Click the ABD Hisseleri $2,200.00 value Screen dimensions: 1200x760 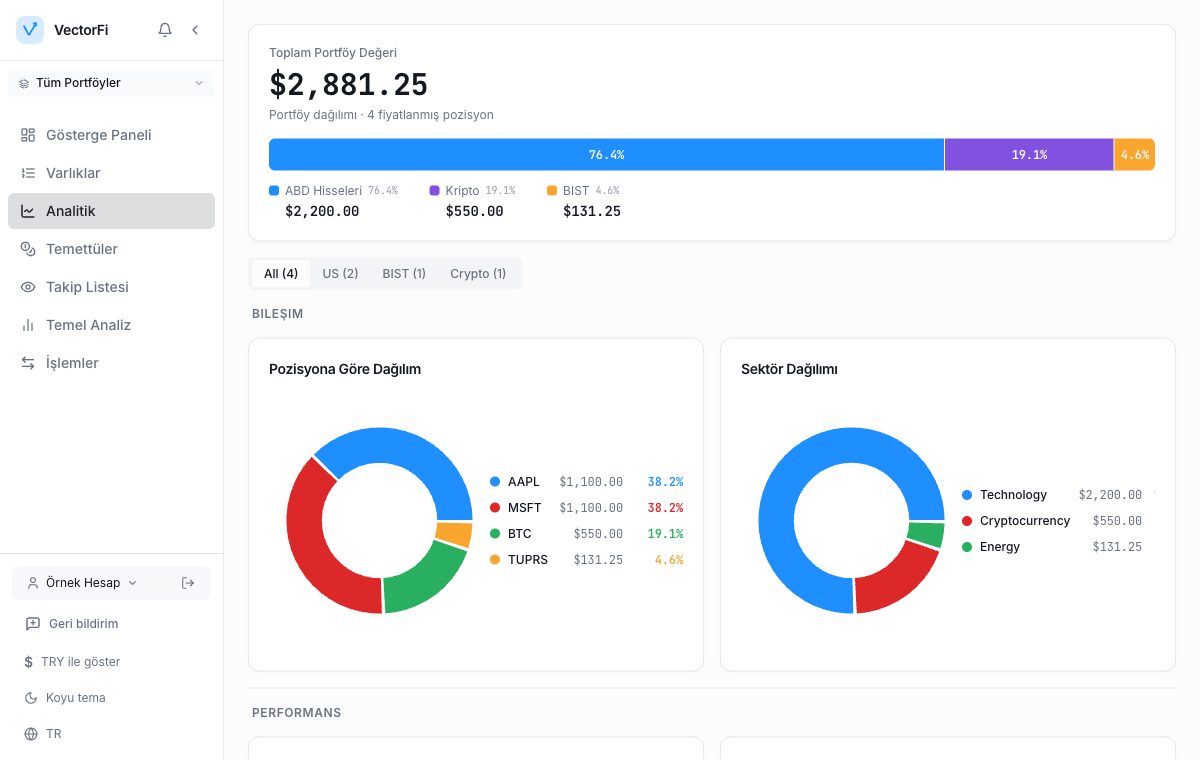(322, 212)
